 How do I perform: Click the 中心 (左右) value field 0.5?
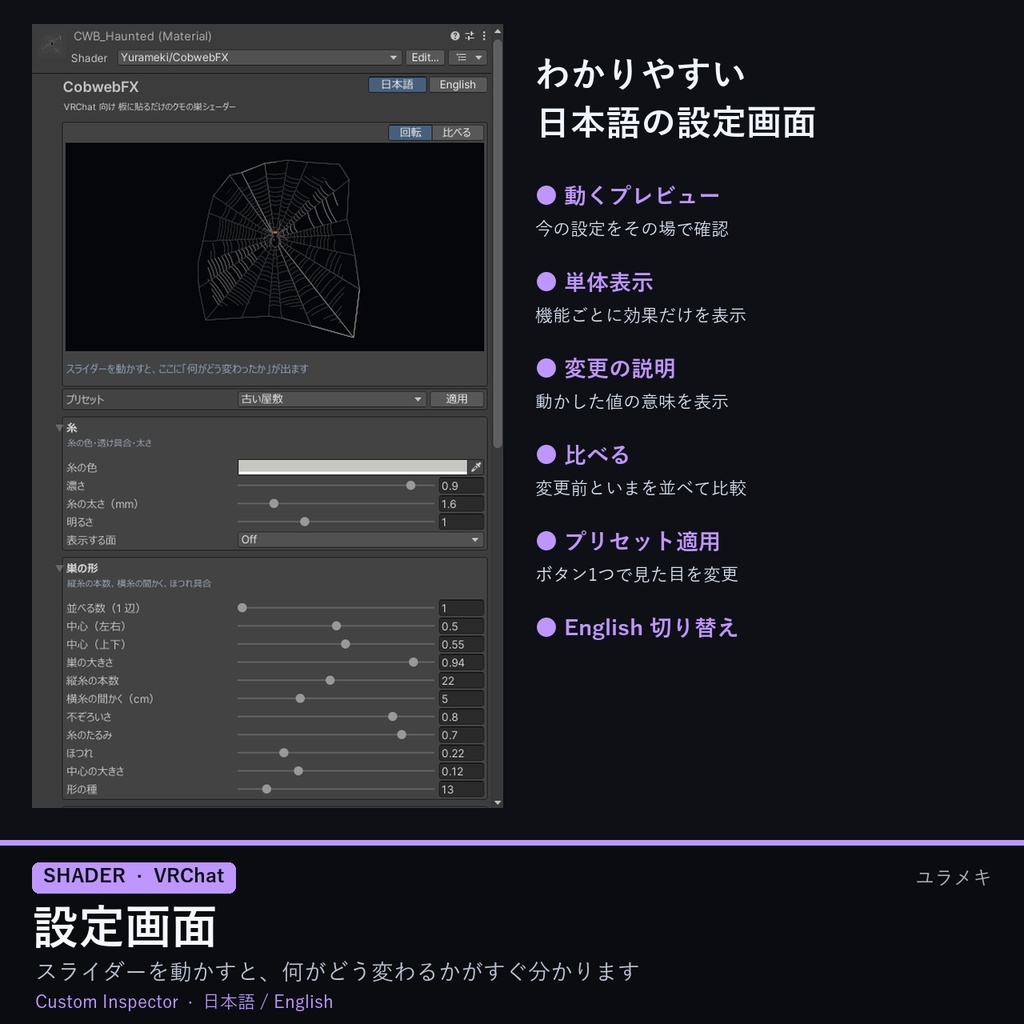pyautogui.click(x=461, y=626)
